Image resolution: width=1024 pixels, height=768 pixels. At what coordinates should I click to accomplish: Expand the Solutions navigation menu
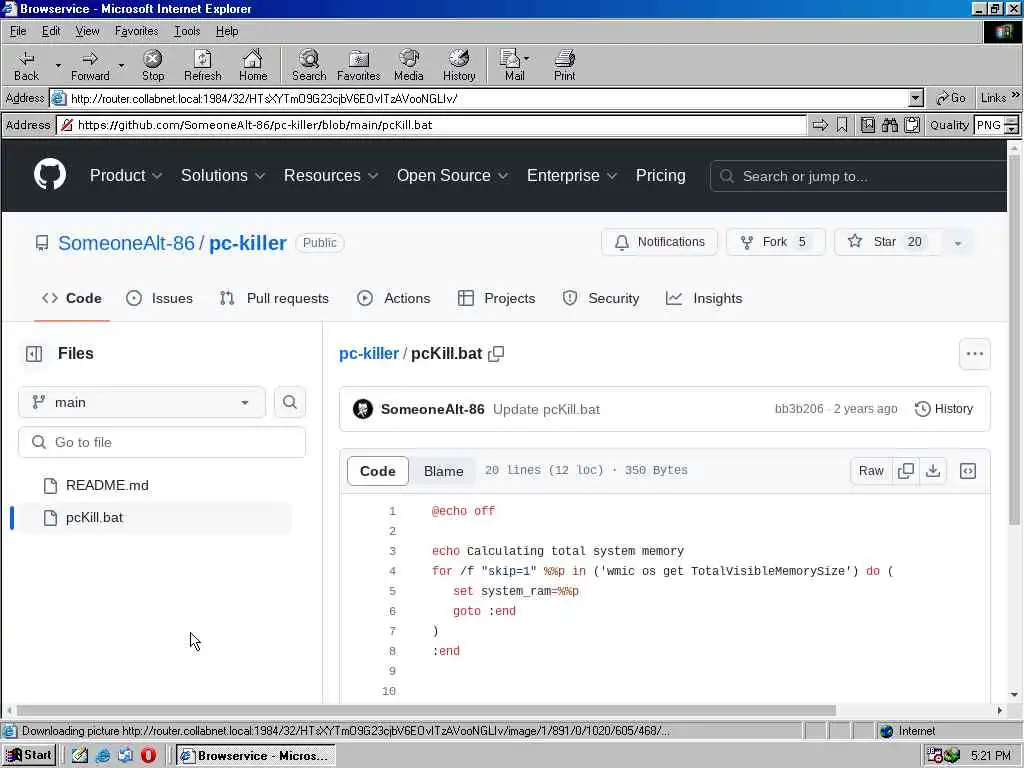(x=223, y=176)
